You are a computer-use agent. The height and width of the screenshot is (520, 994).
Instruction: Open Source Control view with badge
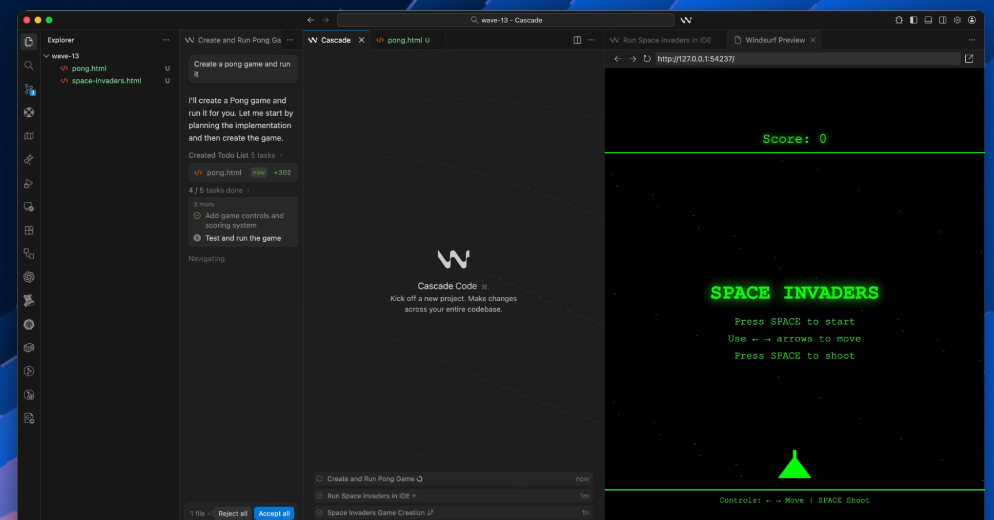click(x=29, y=89)
